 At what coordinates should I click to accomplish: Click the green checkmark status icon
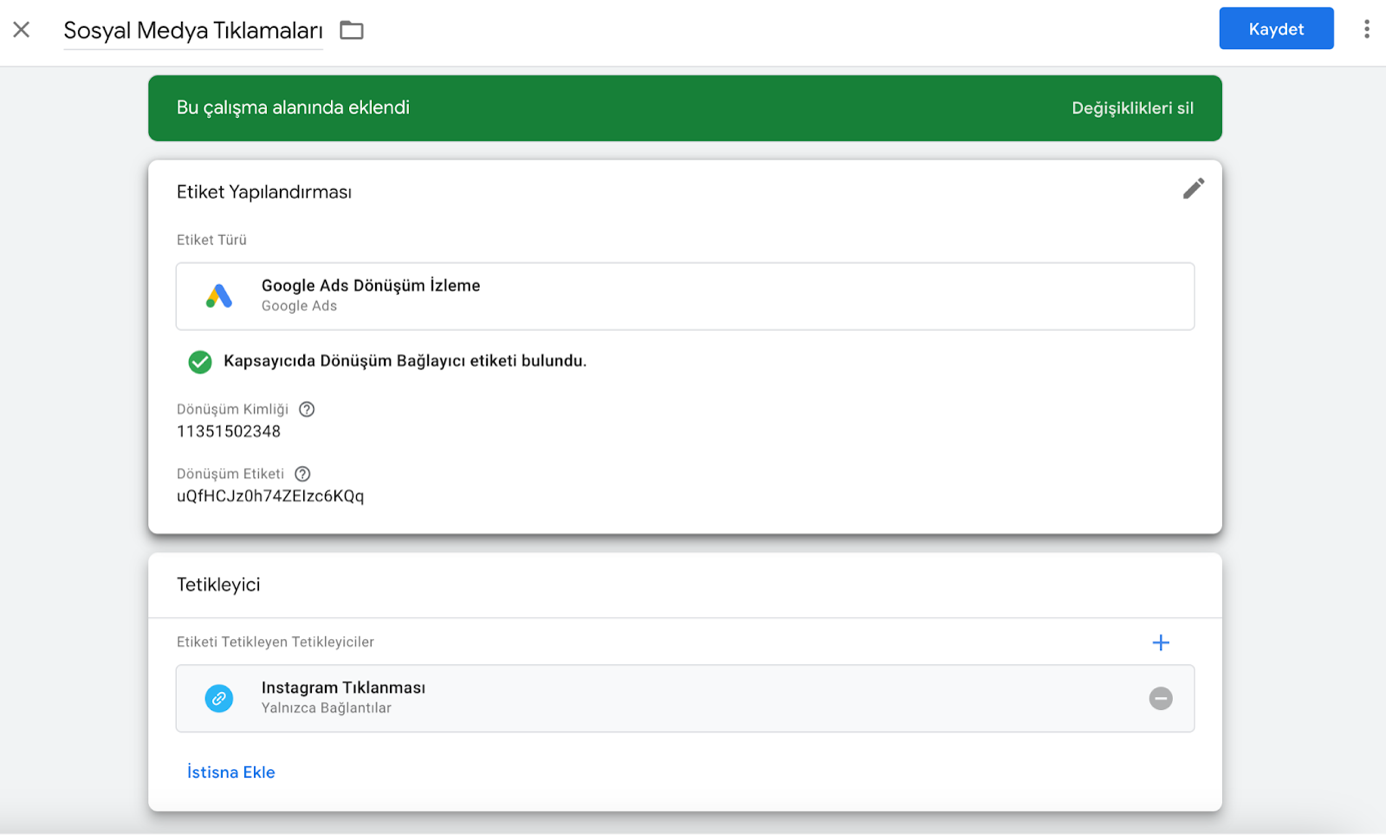coord(200,362)
